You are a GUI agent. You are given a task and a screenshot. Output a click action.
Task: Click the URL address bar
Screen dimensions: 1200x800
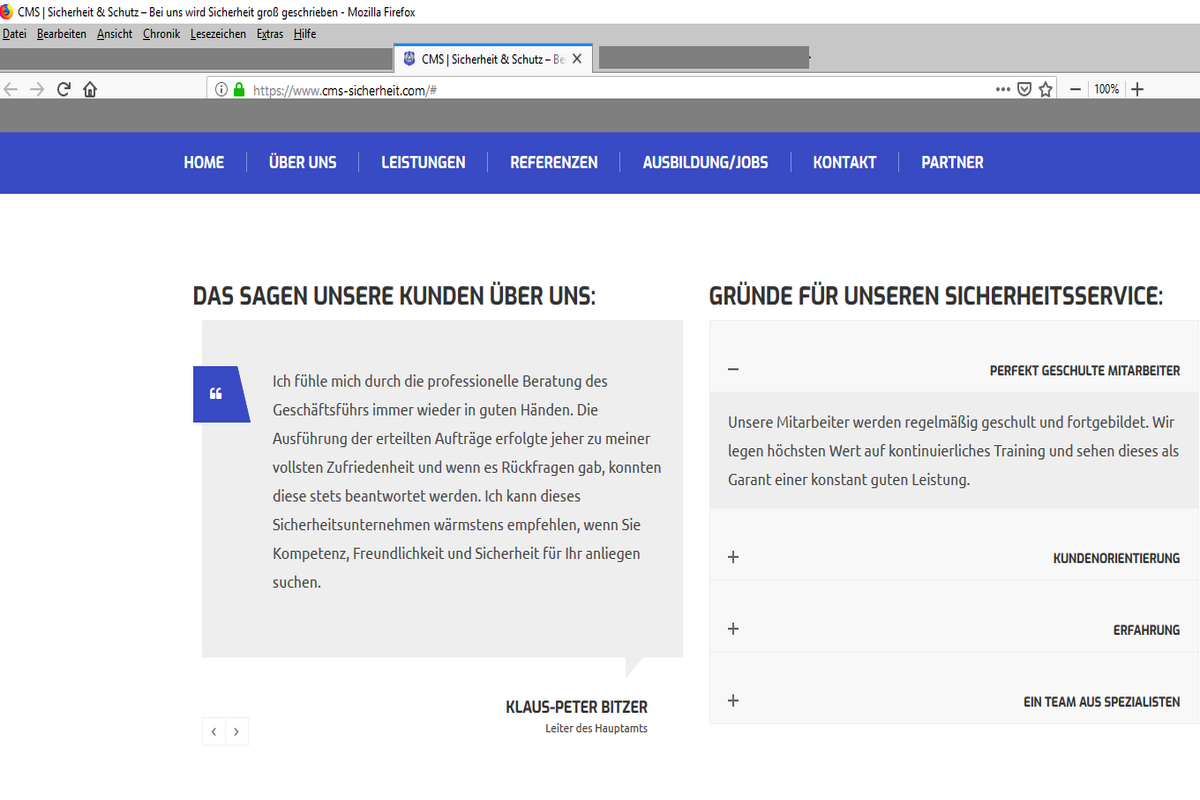pos(600,89)
